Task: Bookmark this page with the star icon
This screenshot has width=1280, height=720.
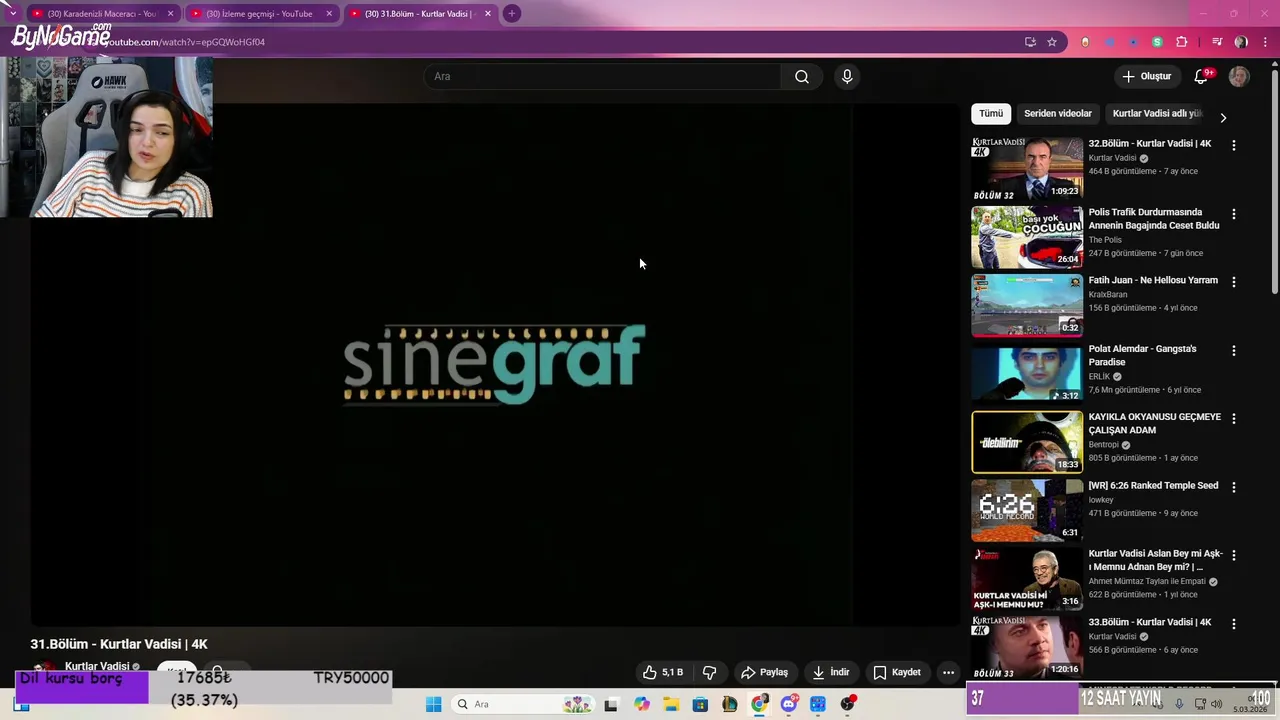Action: 1052,42
